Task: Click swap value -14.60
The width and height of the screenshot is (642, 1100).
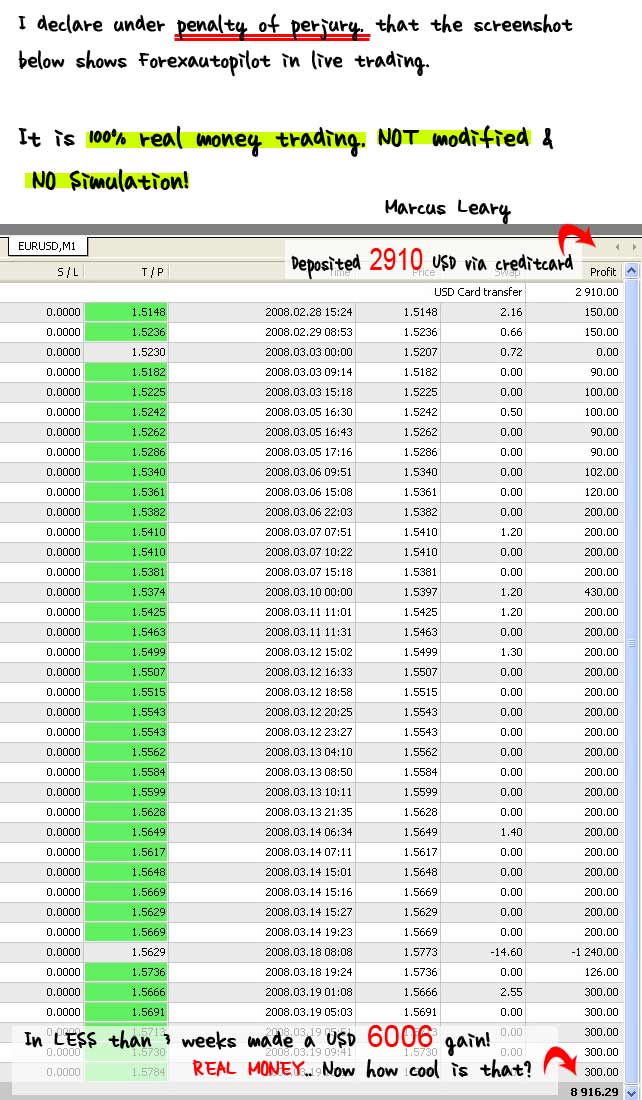Action: 507,951
